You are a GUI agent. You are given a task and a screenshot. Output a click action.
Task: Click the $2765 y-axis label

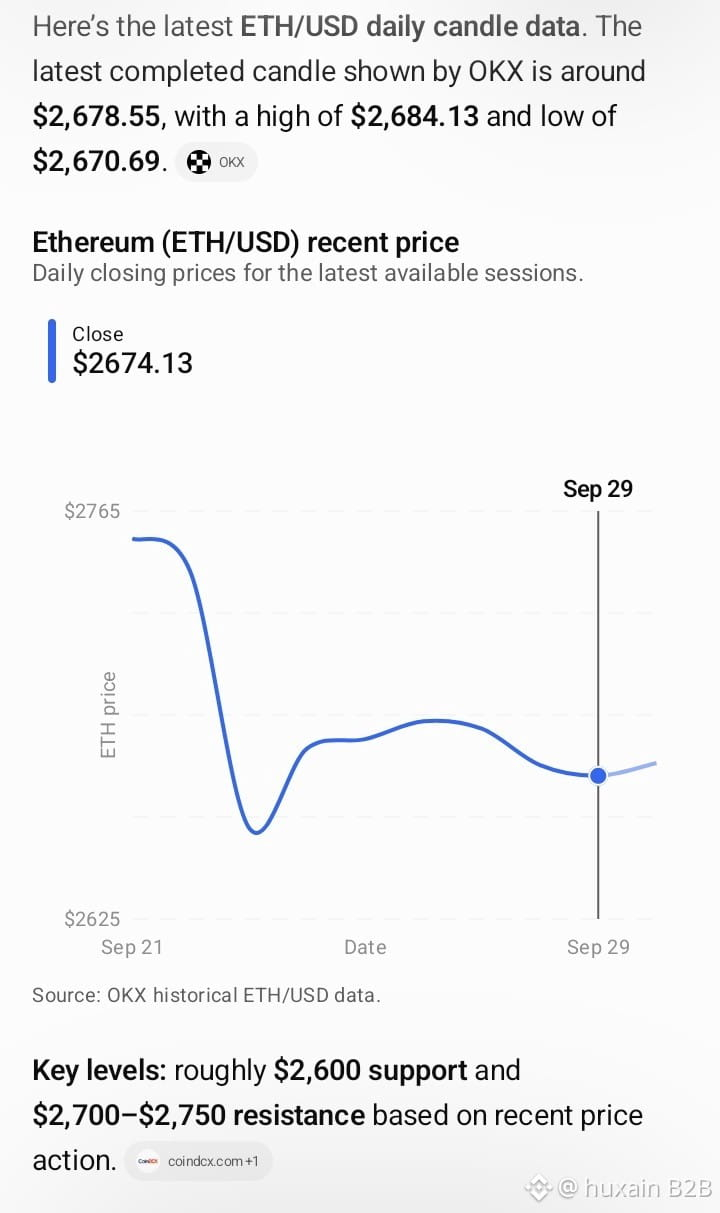(91, 511)
